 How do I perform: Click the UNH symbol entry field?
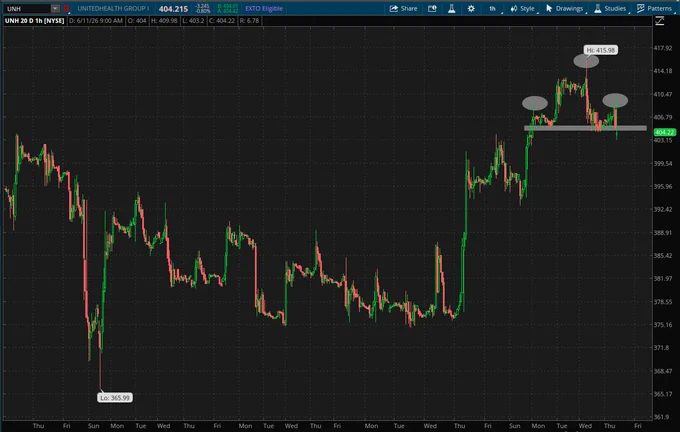(27, 8)
